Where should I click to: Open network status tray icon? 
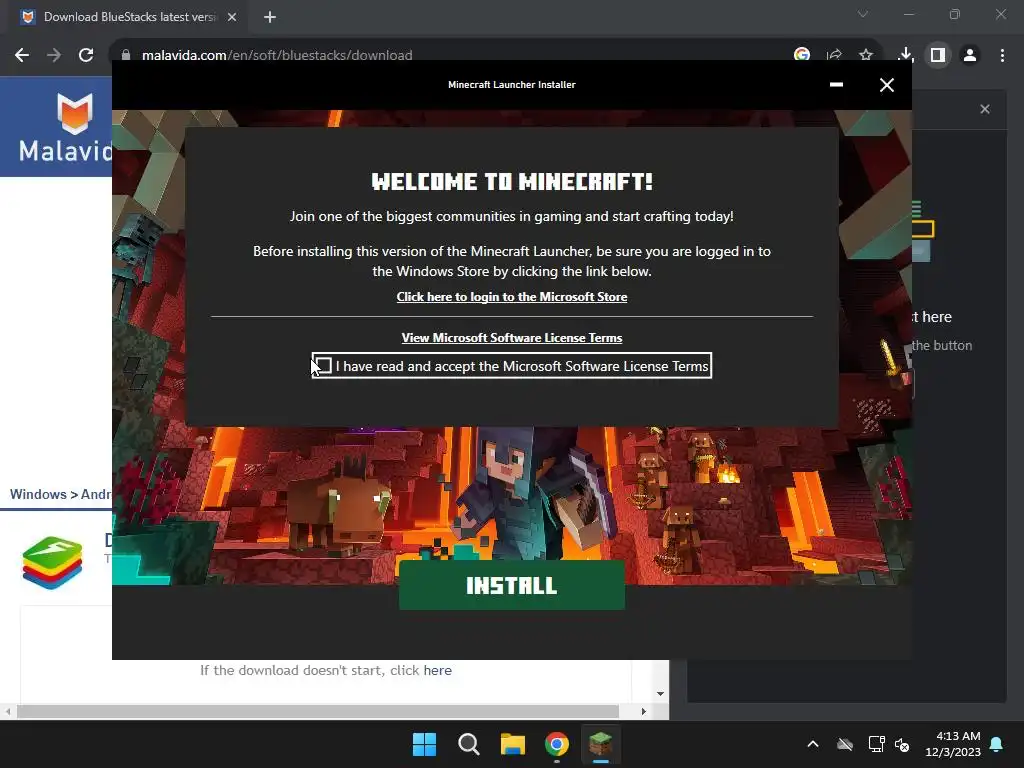coord(876,744)
